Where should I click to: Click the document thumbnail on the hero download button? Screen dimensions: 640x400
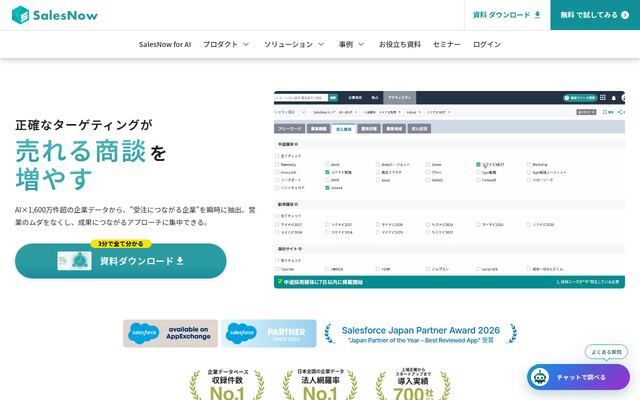[x=74, y=261]
